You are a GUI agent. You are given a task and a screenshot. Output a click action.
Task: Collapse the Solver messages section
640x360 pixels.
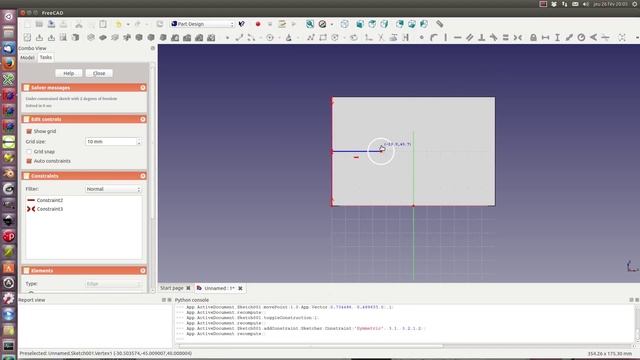click(x=143, y=87)
